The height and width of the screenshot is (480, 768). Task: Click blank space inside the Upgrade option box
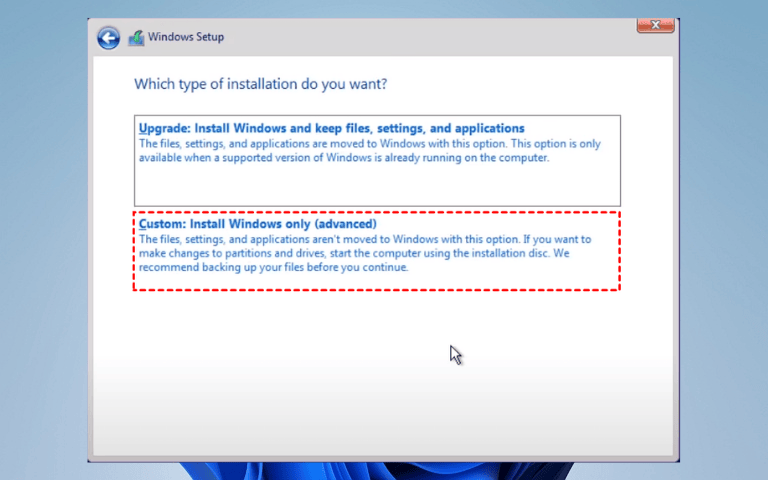tap(377, 187)
